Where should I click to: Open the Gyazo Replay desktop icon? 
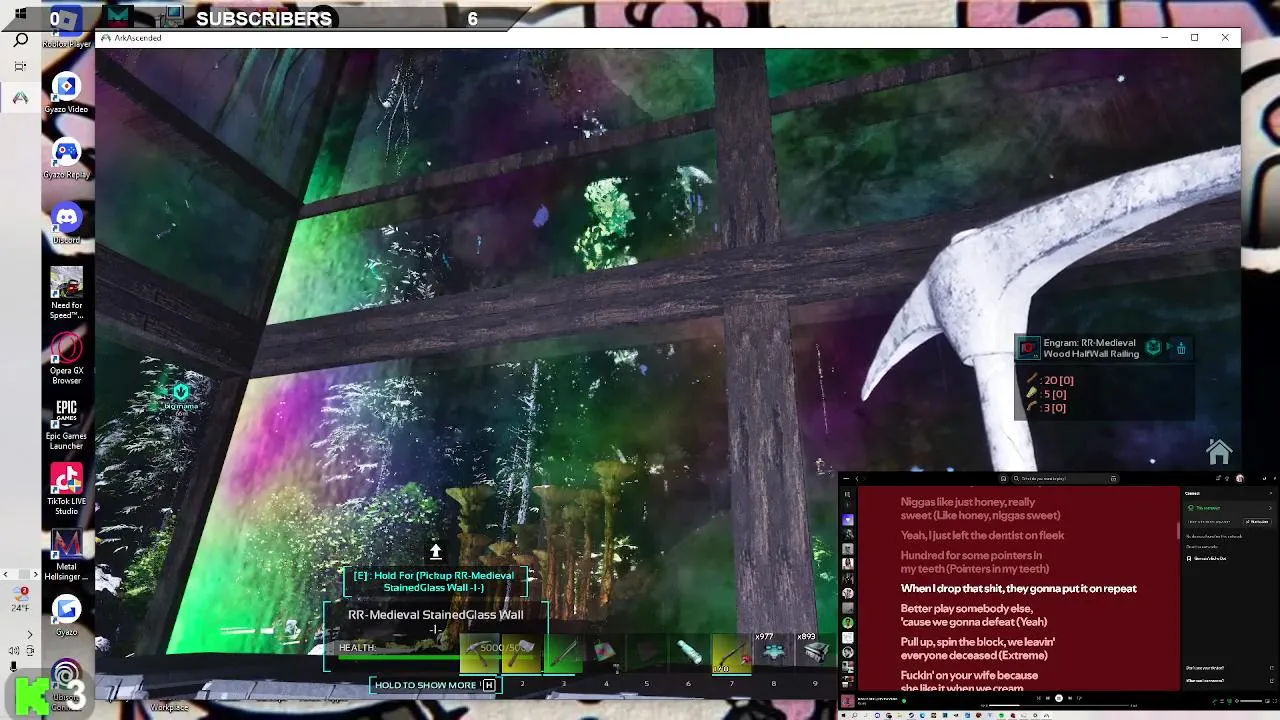pyautogui.click(x=66, y=159)
